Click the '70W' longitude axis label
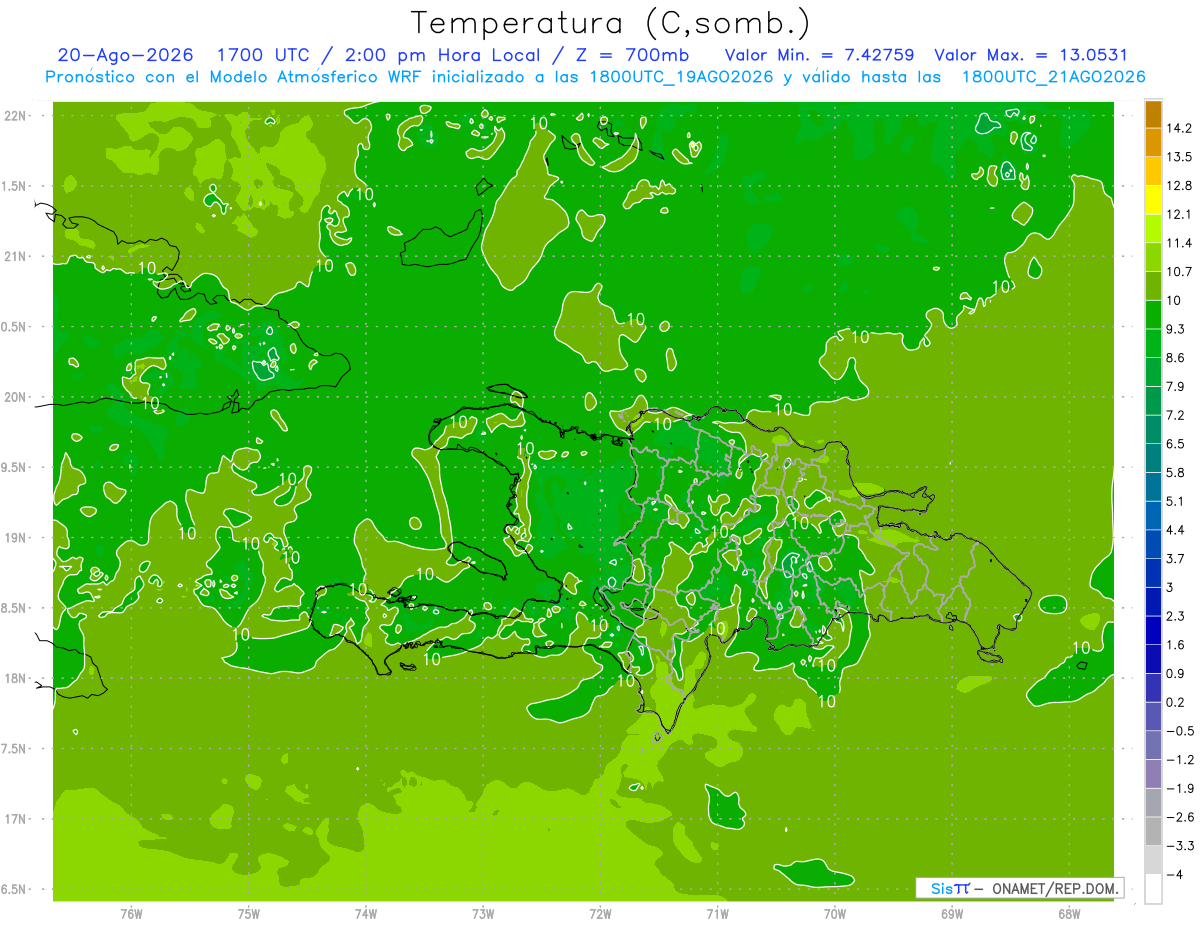 (835, 913)
